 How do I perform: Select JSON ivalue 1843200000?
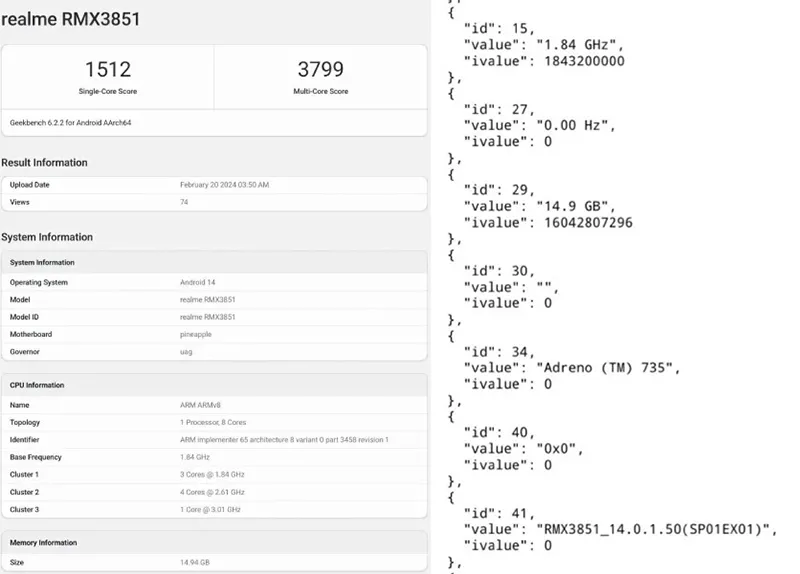point(584,61)
